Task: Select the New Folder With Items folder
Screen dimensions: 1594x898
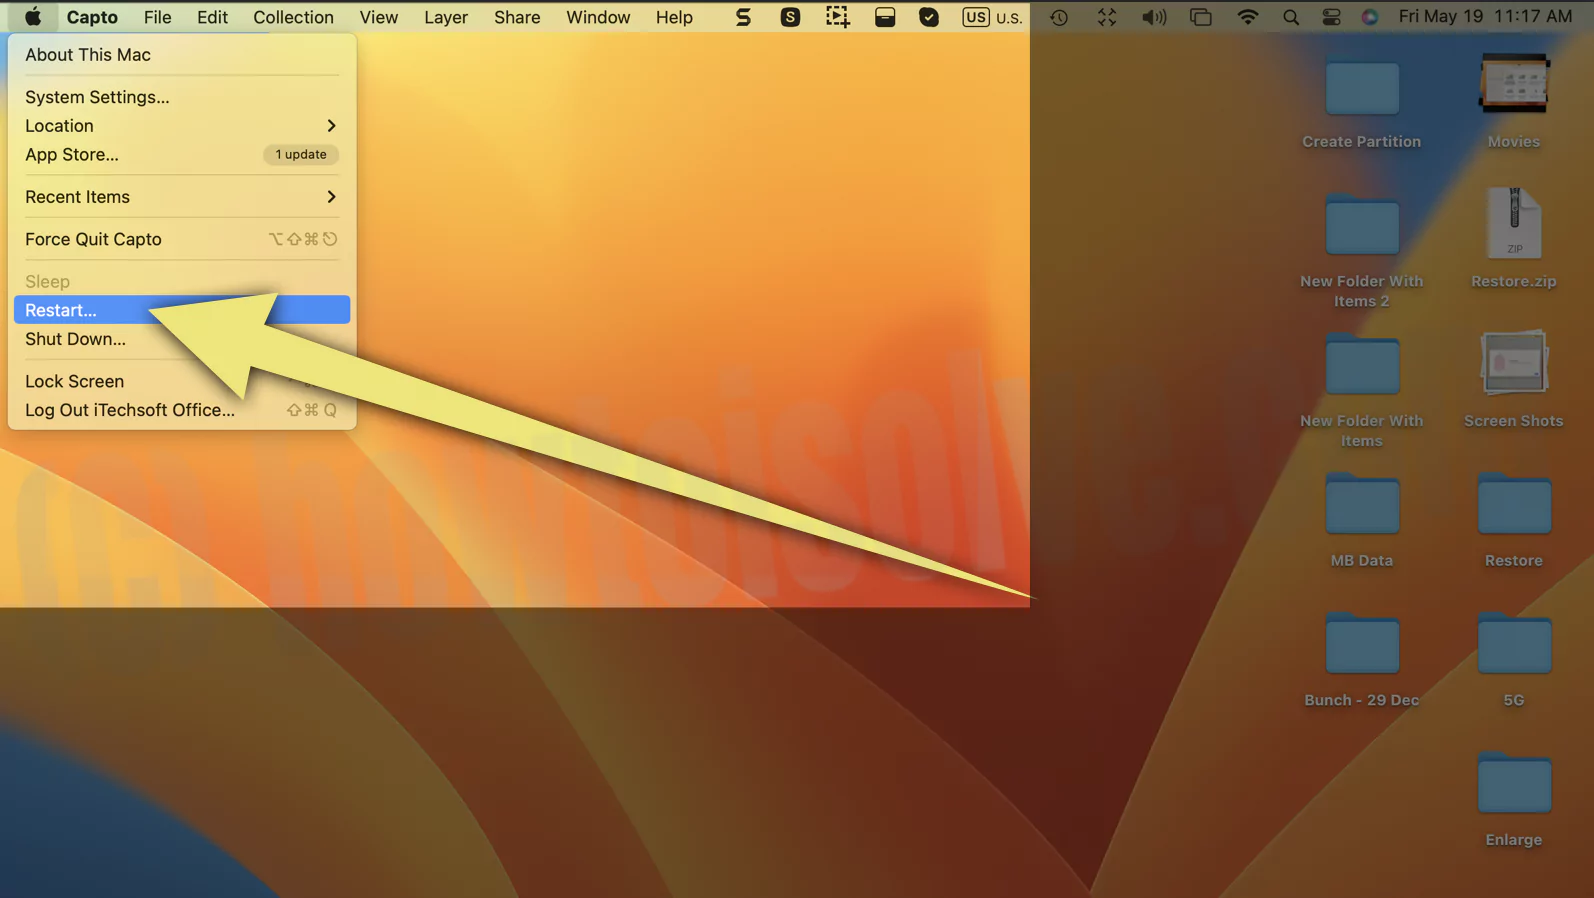Action: 1362,366
